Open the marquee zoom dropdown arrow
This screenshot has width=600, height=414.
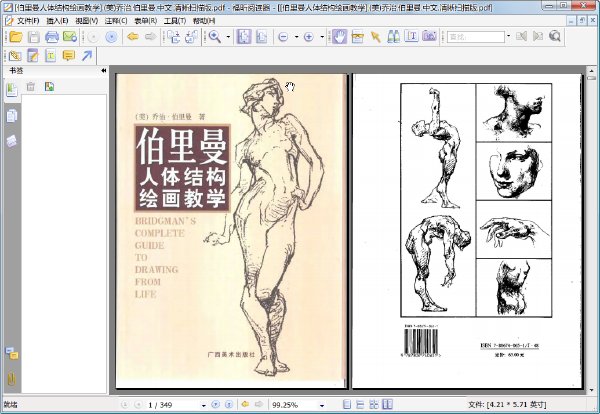(x=228, y=37)
